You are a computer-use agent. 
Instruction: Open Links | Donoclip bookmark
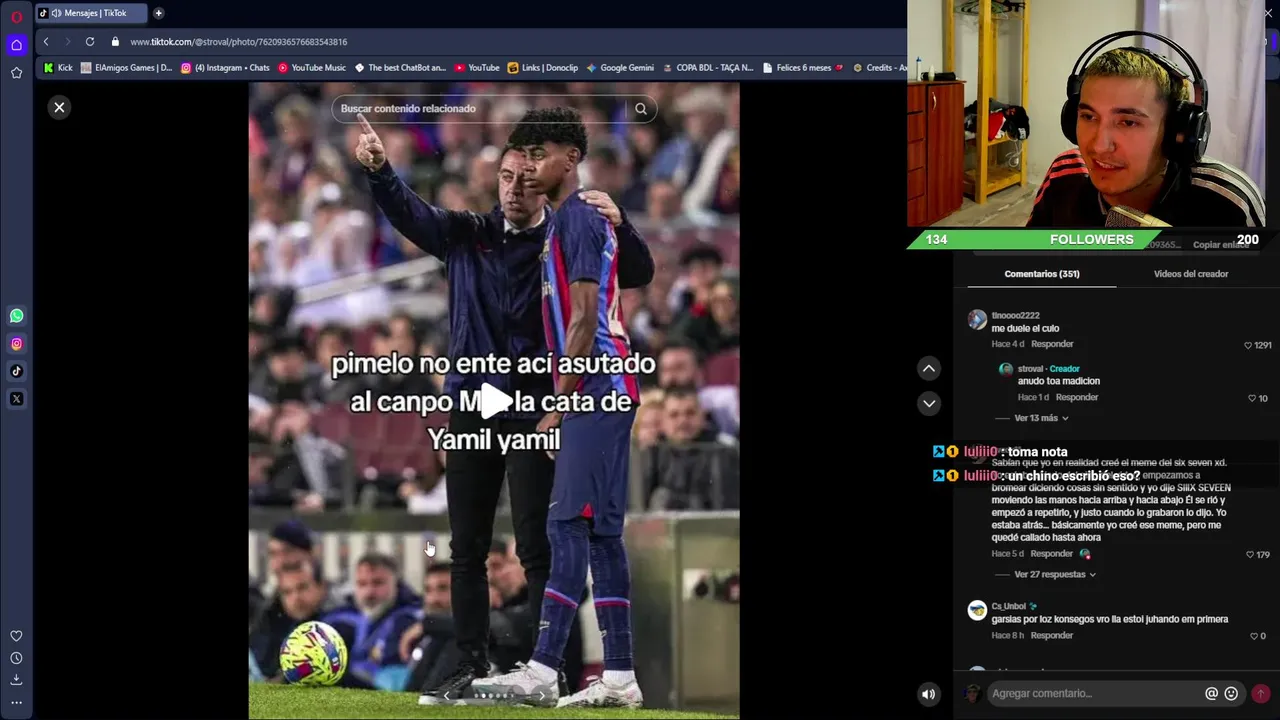(x=543, y=68)
